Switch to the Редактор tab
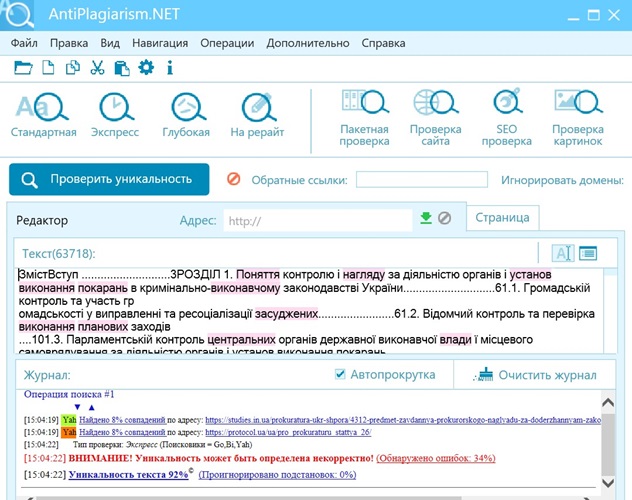Viewport: 632px width, 500px height. (42, 220)
